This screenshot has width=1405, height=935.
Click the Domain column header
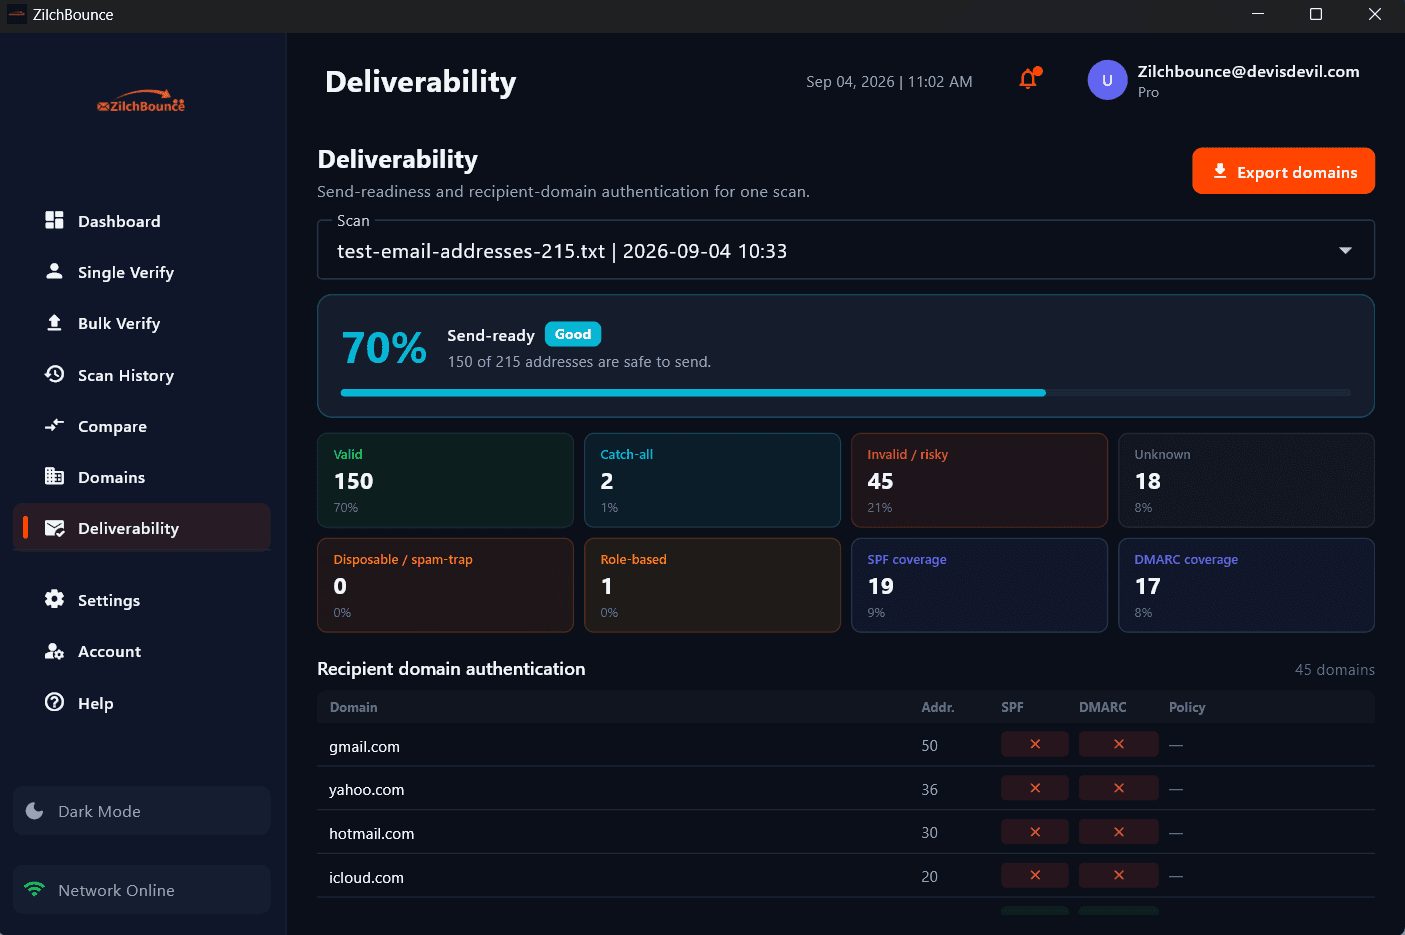[x=353, y=707]
